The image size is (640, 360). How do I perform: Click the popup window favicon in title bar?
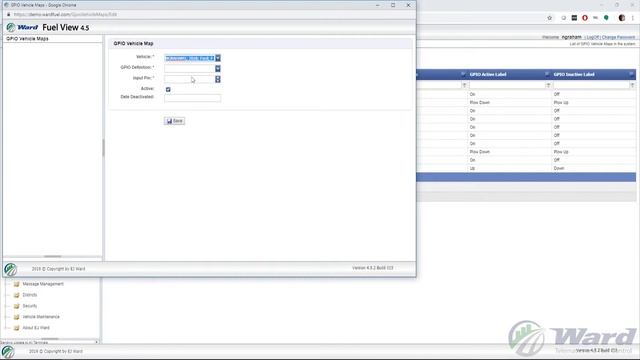[x=7, y=5]
